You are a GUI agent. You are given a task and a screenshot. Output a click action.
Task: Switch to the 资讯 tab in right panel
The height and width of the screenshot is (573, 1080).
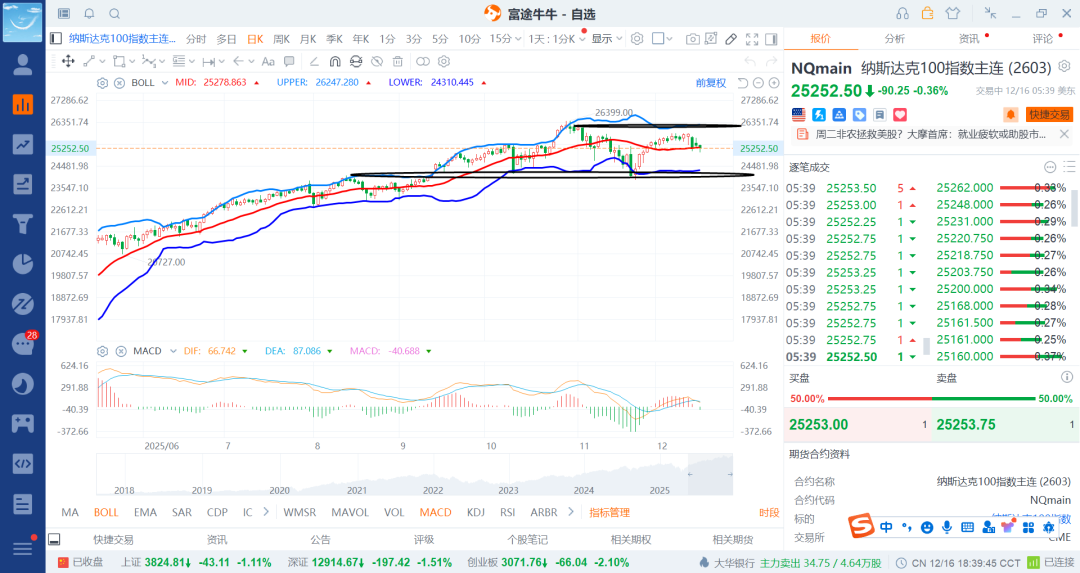[x=968, y=39]
